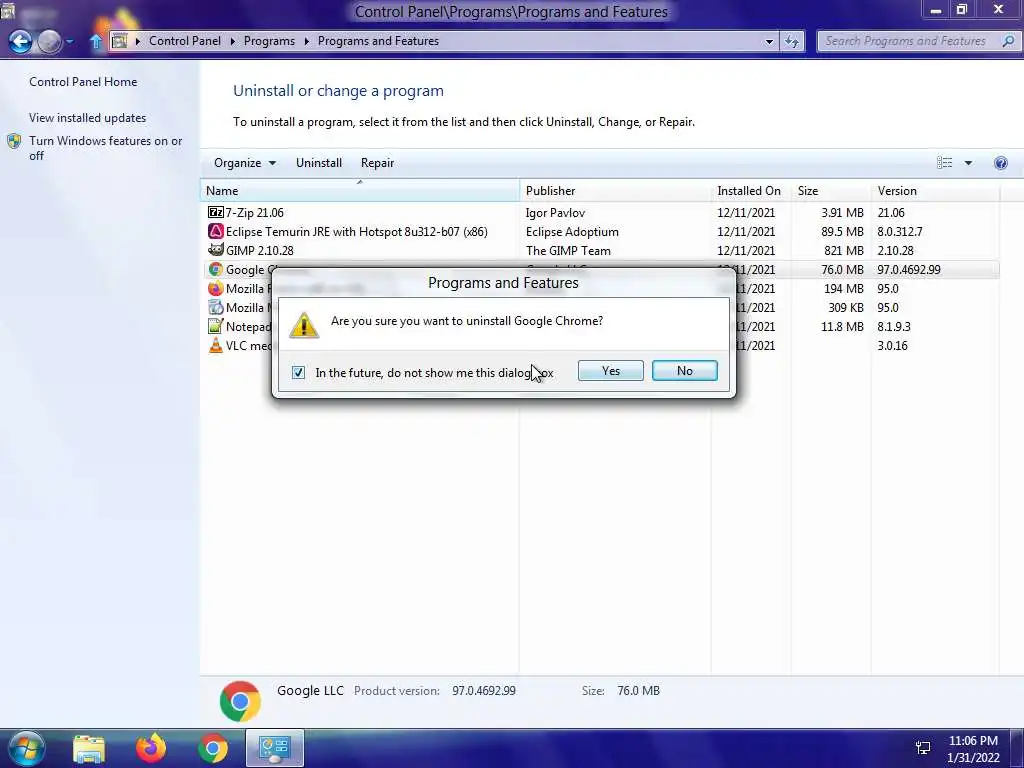Viewport: 1024px width, 768px height.
Task: Select the GIMP 2.10.28 icon
Action: (216, 249)
